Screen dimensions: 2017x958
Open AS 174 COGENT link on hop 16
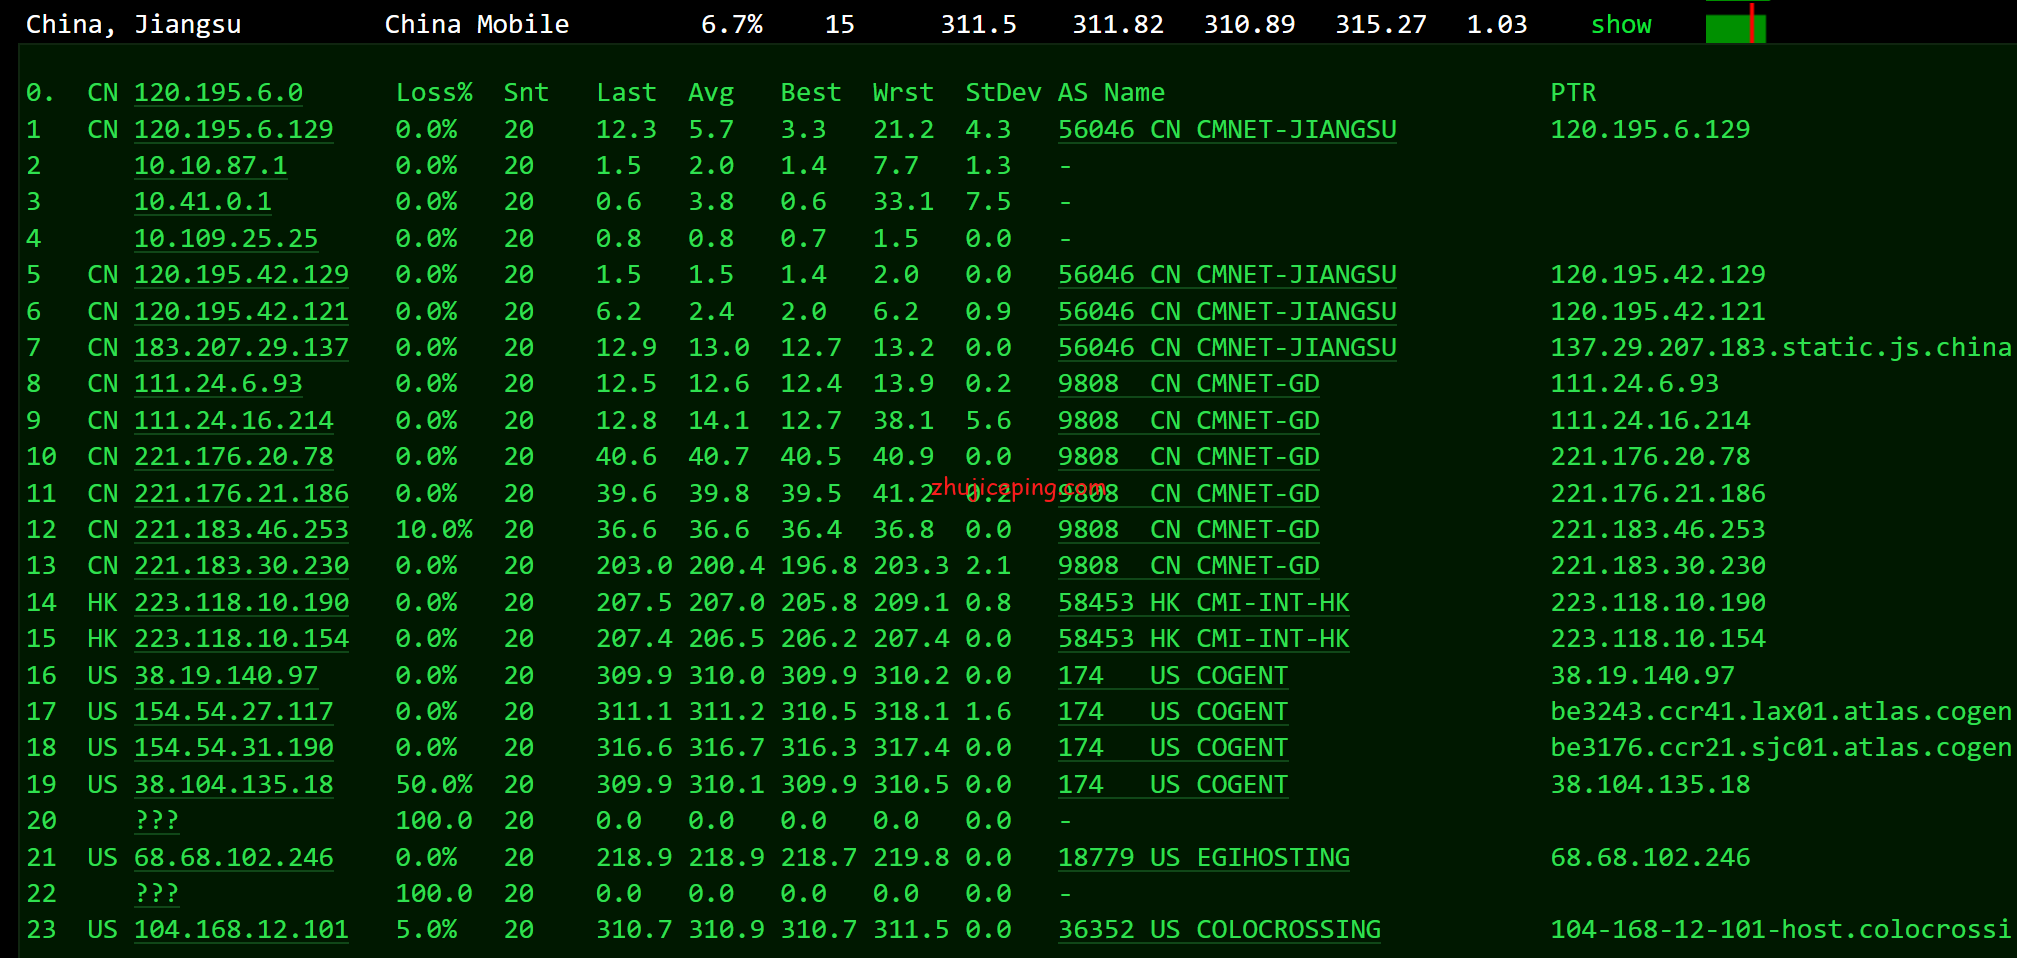(x=1173, y=676)
